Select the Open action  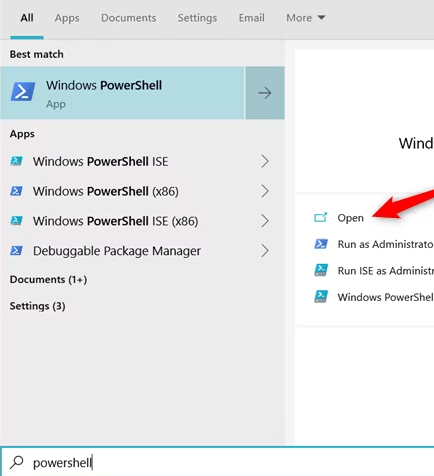(x=350, y=218)
